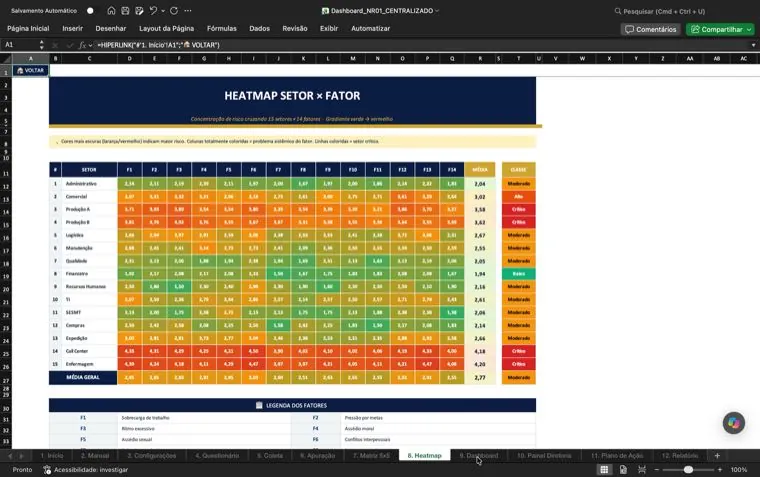Viewport: 760px width, 477px height.
Task: Add a new sheet with plus button
Action: click(x=717, y=456)
